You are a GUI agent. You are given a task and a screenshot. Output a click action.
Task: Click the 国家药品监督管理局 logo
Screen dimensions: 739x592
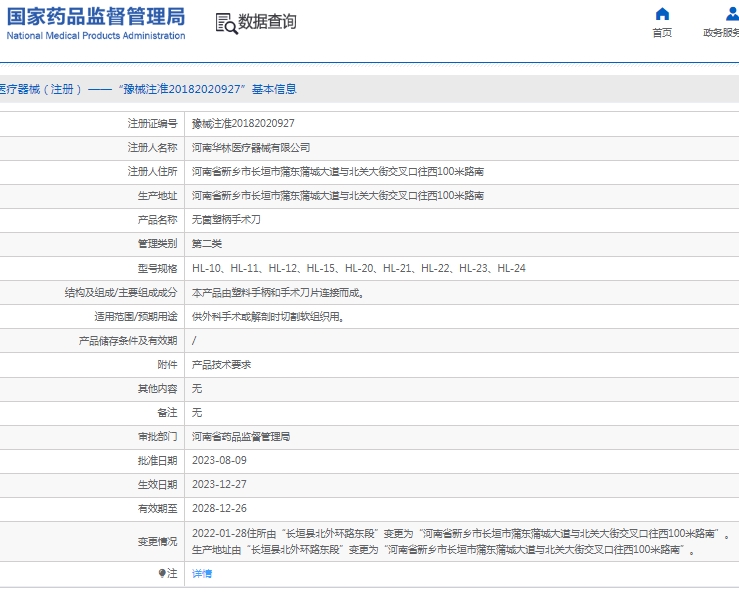point(96,17)
